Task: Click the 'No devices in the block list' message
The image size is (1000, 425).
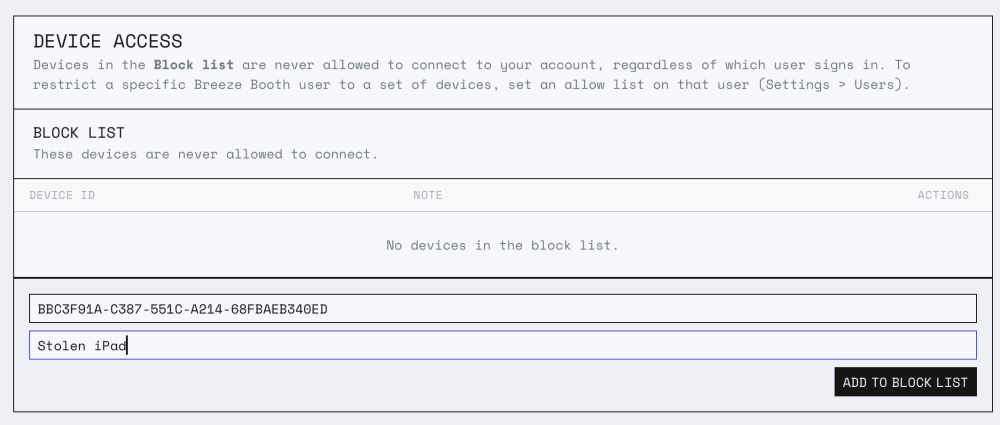Action: pyautogui.click(x=503, y=245)
